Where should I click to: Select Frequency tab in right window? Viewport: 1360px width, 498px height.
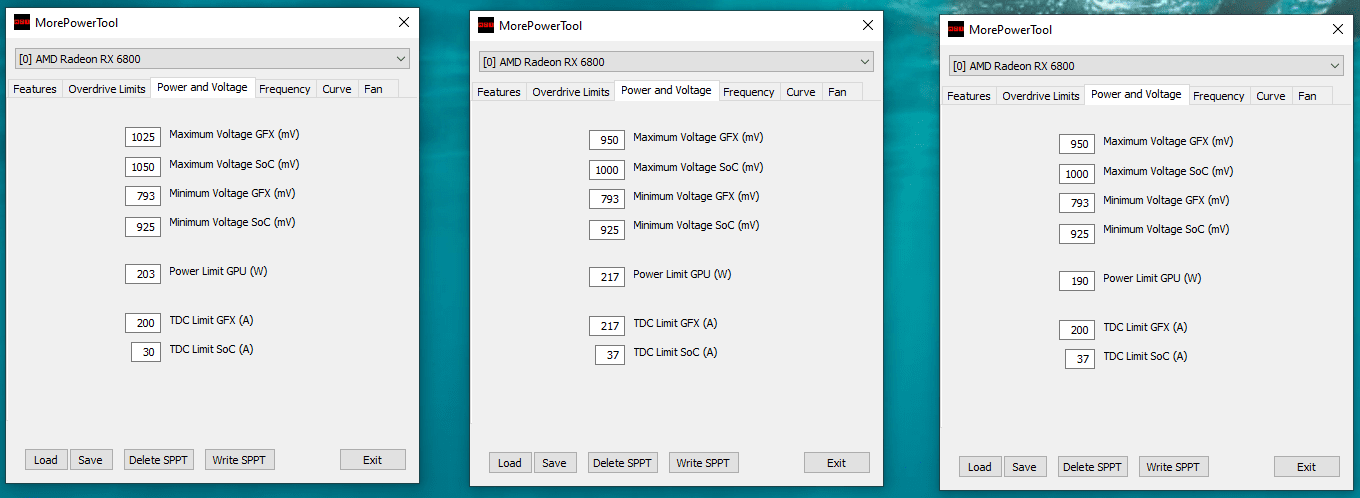pyautogui.click(x=1219, y=96)
